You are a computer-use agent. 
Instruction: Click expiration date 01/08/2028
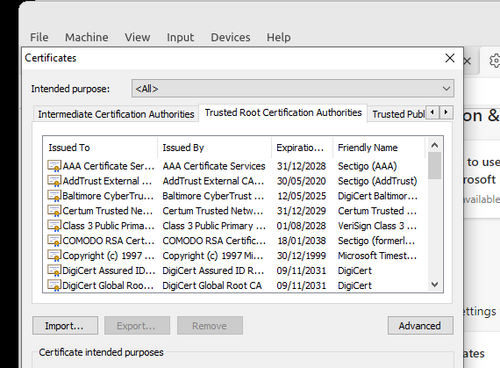(x=301, y=226)
